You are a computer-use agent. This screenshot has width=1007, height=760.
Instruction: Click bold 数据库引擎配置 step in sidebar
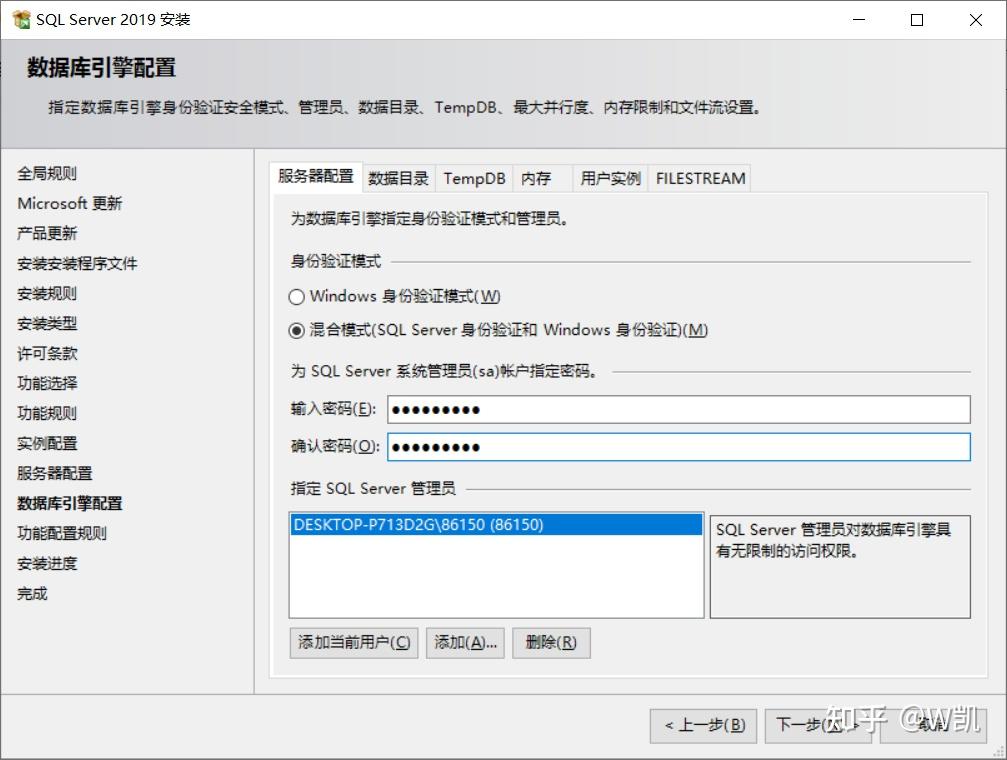pyautogui.click(x=69, y=504)
